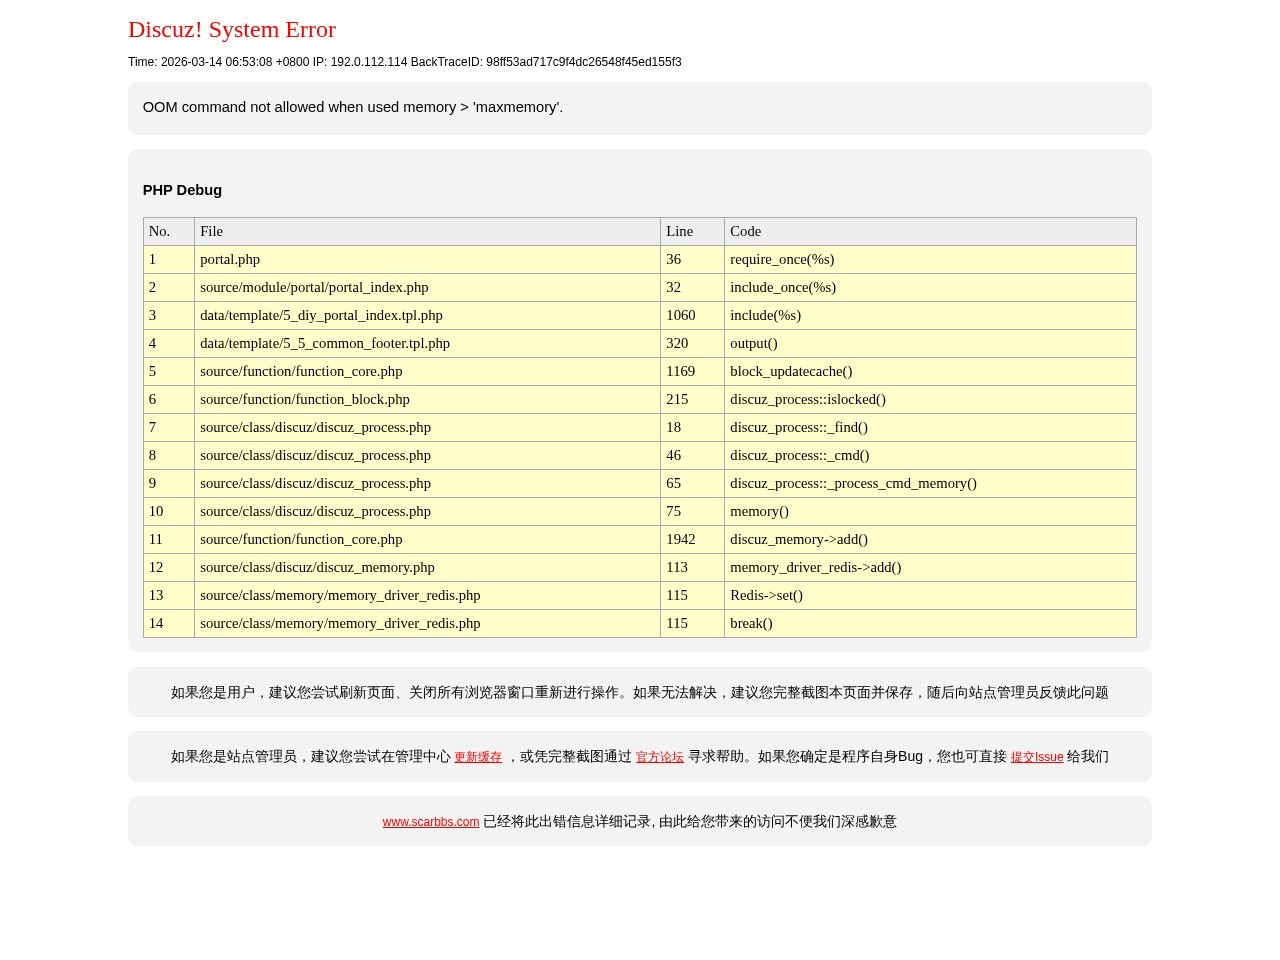The image size is (1280, 960).
Task: Click the PHP Debug heading
Action: [182, 190]
